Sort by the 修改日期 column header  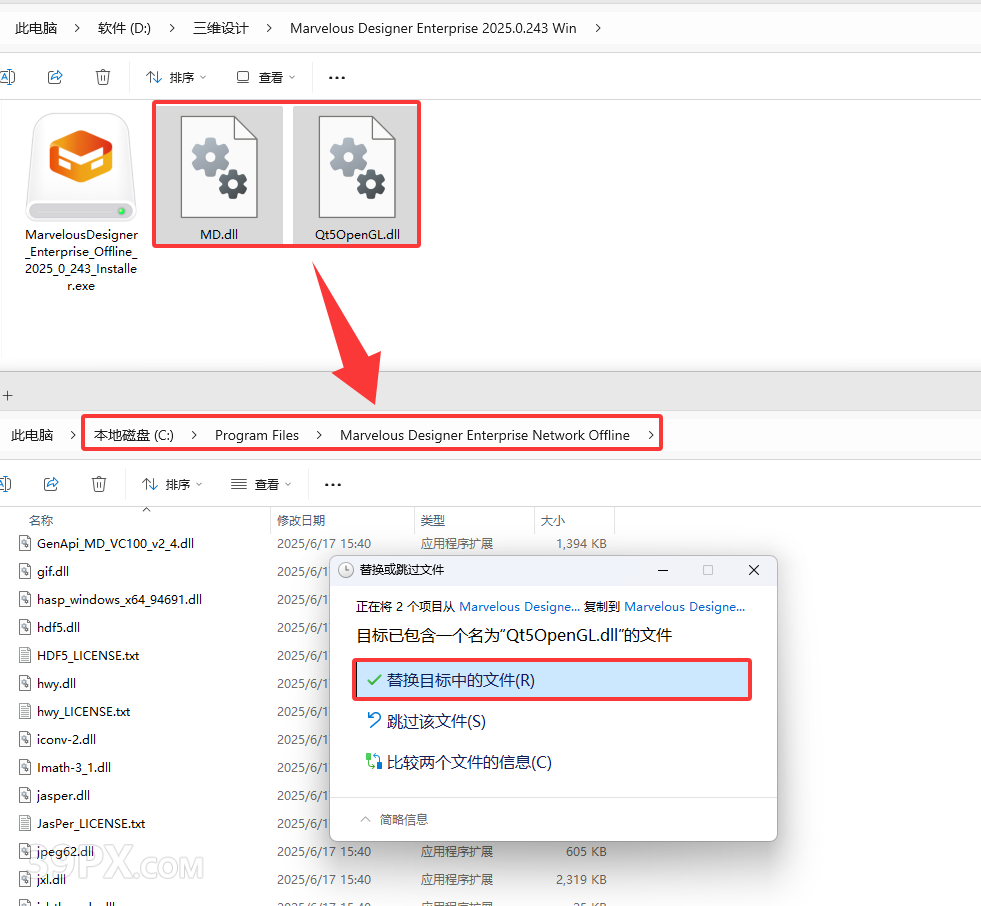301,521
